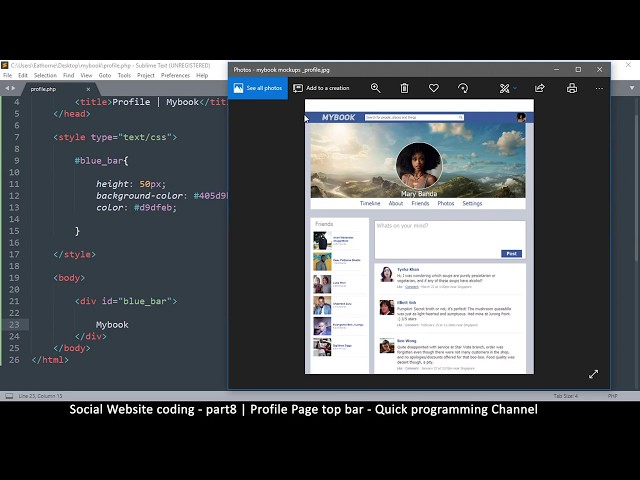Rotate the photo with rotate icon
640x480 pixels.
(x=463, y=88)
